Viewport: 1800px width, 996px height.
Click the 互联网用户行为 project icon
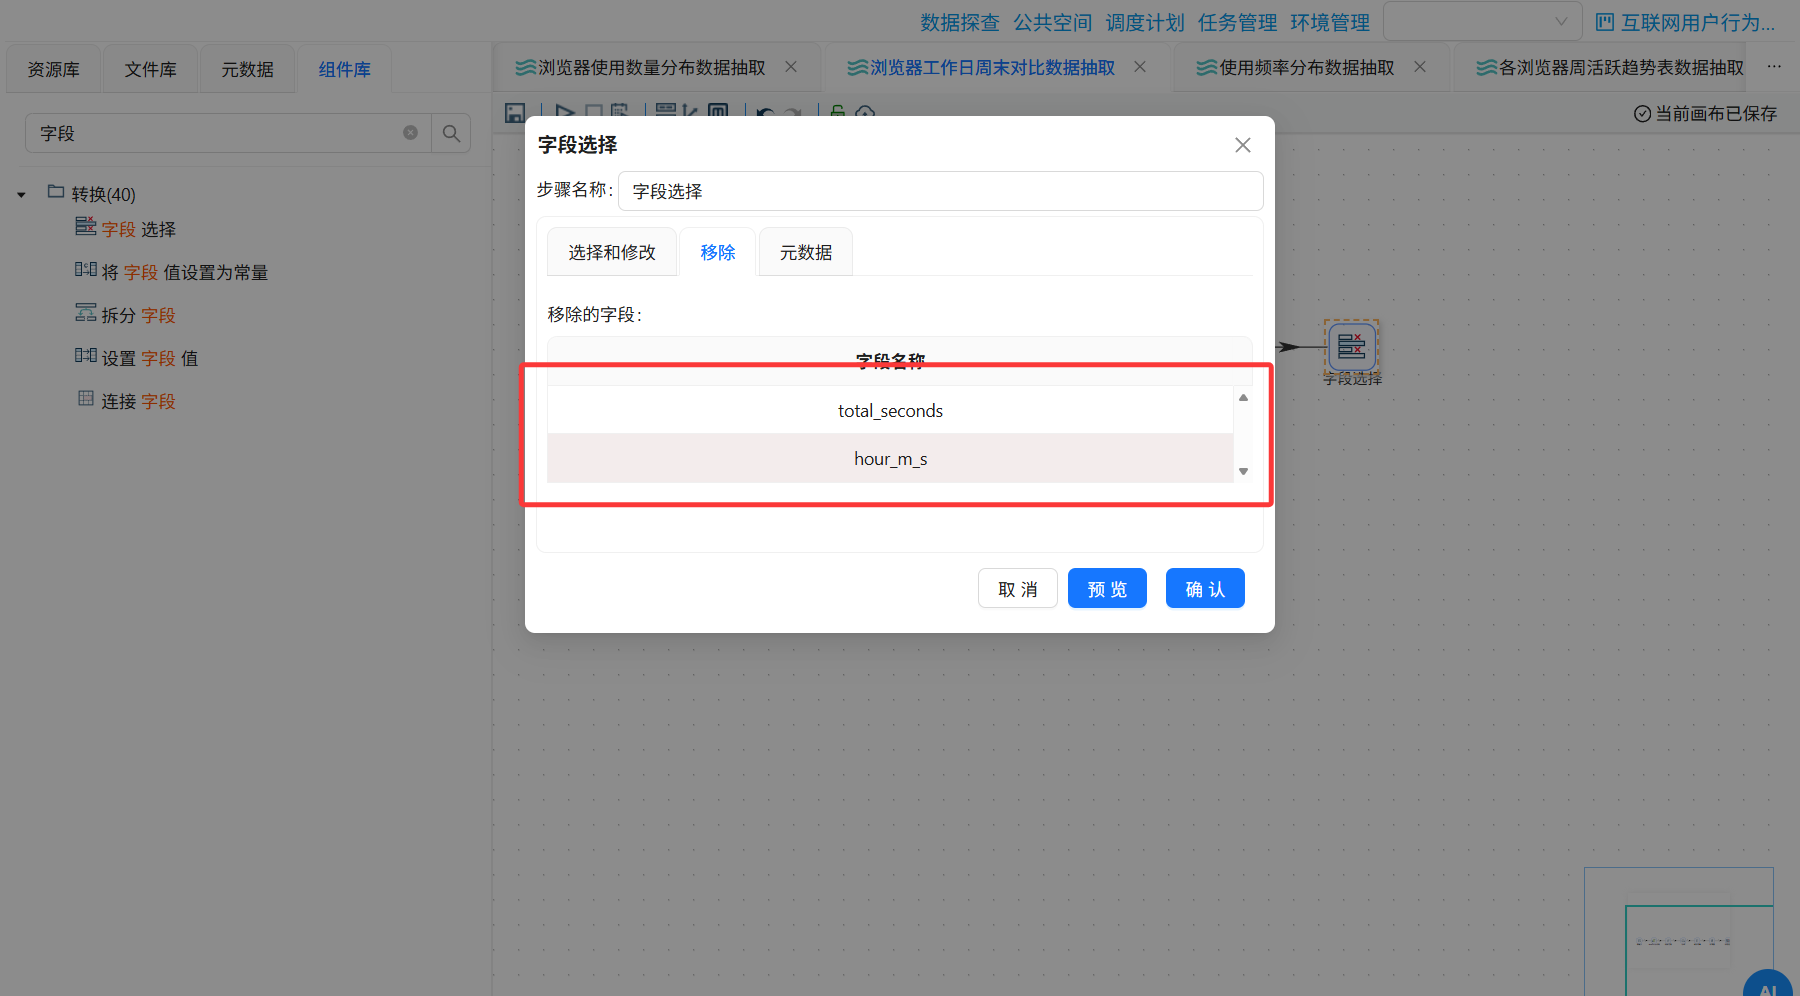tap(1605, 22)
